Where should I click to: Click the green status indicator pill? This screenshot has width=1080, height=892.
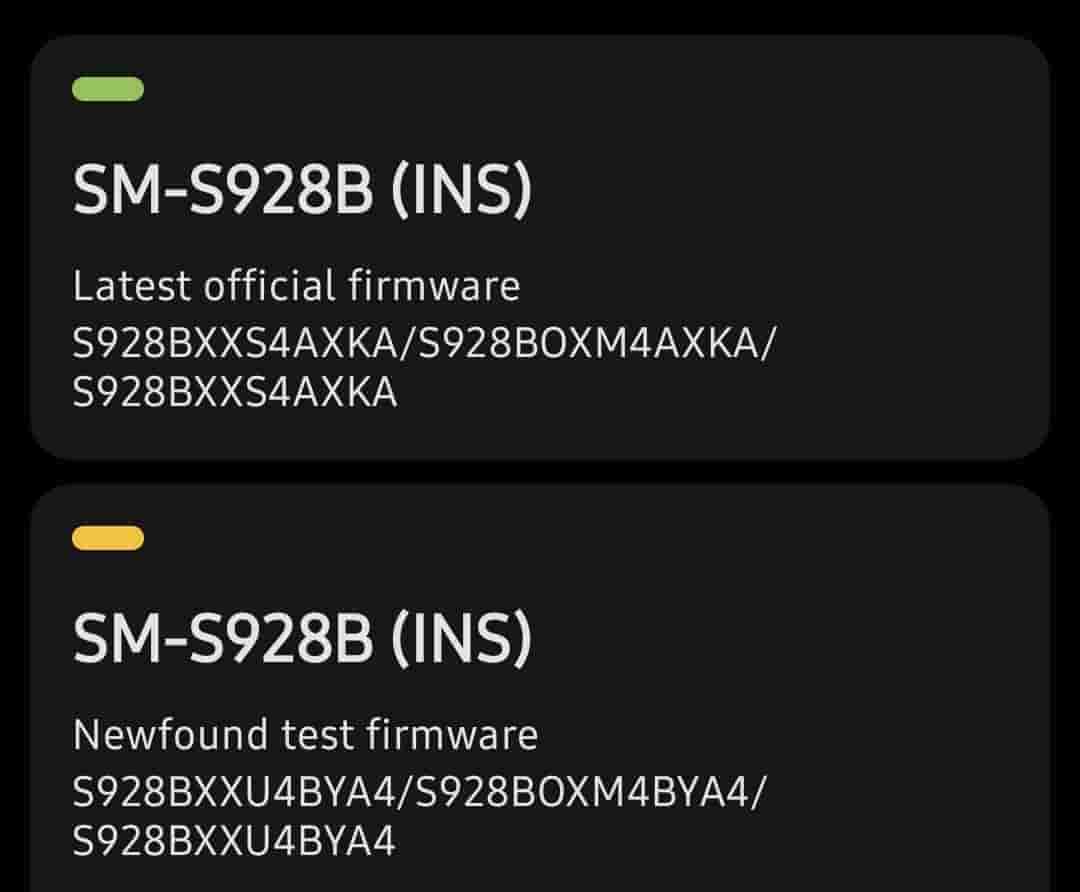[108, 89]
